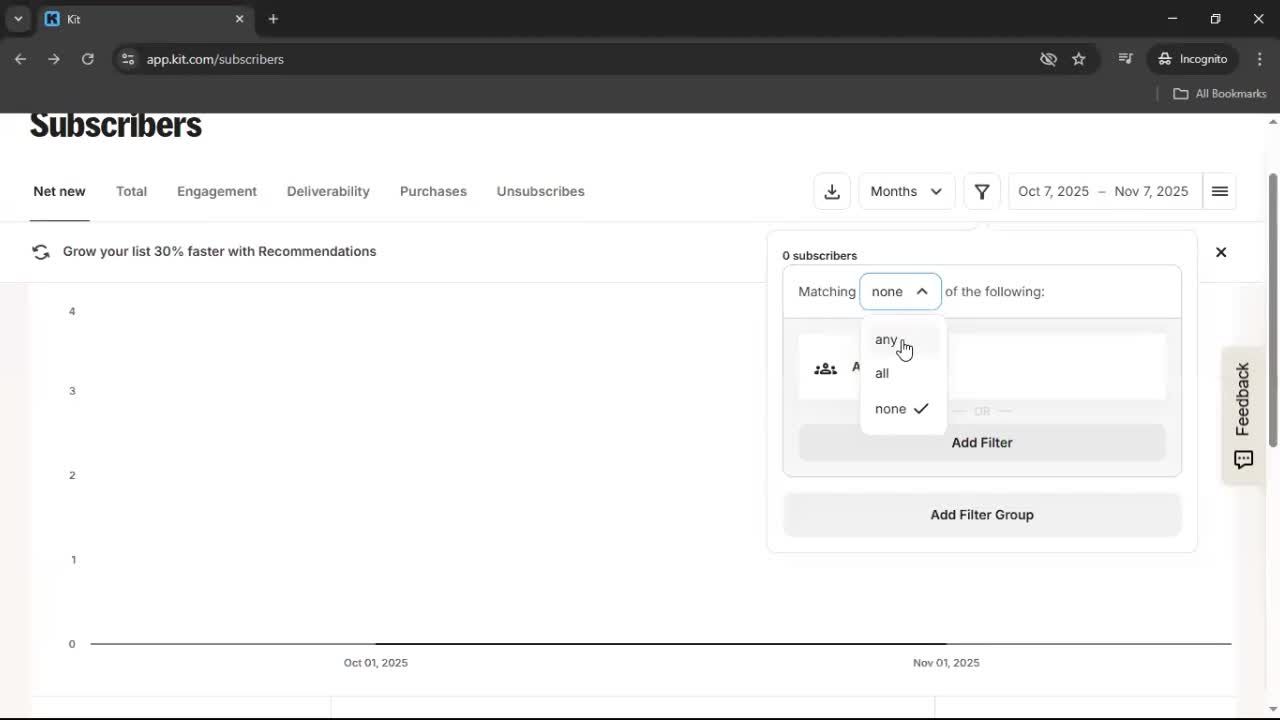Switch to the Engagement tab
The image size is (1280, 720).
click(x=217, y=192)
